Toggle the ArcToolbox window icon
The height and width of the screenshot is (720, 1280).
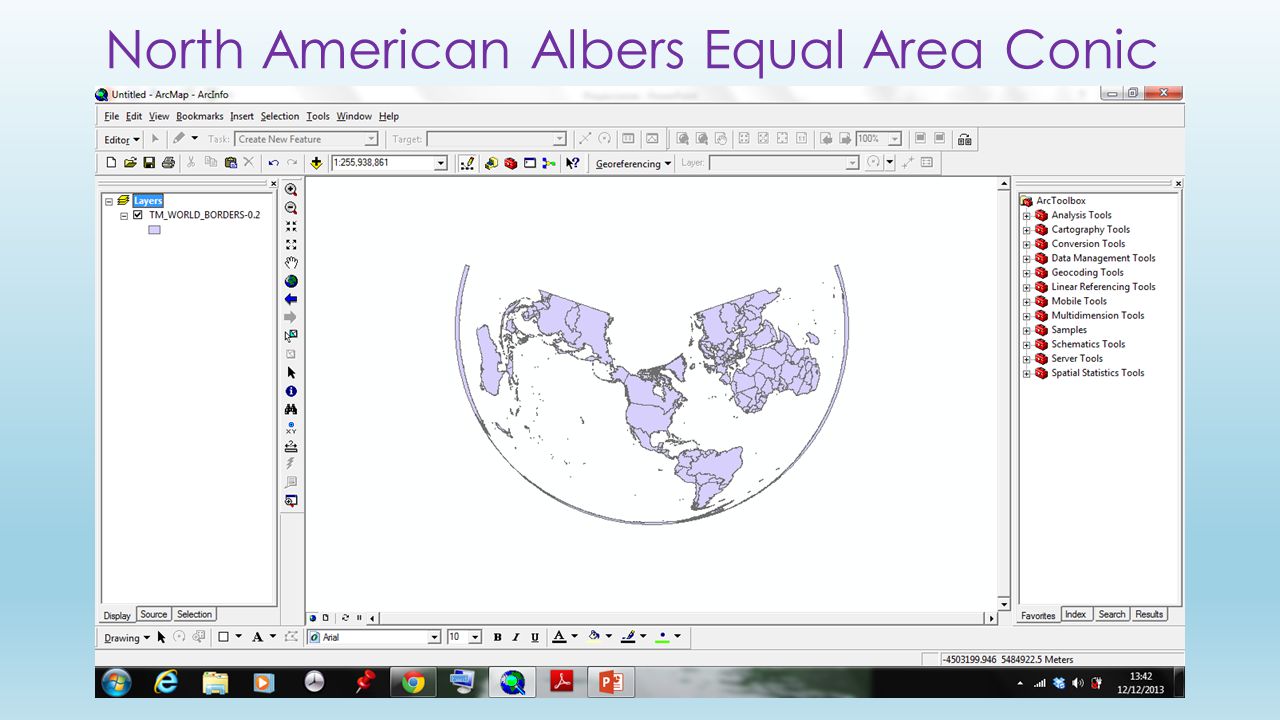[510, 163]
